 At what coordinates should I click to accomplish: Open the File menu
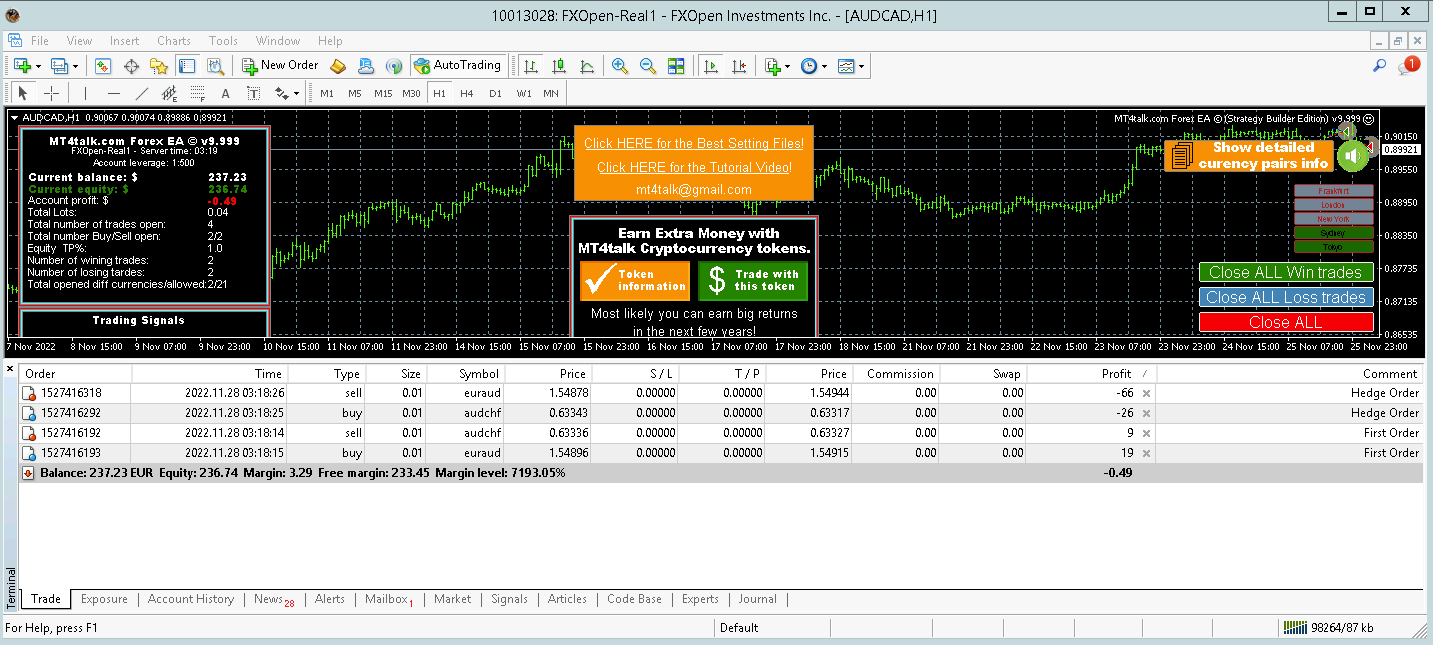coord(40,41)
